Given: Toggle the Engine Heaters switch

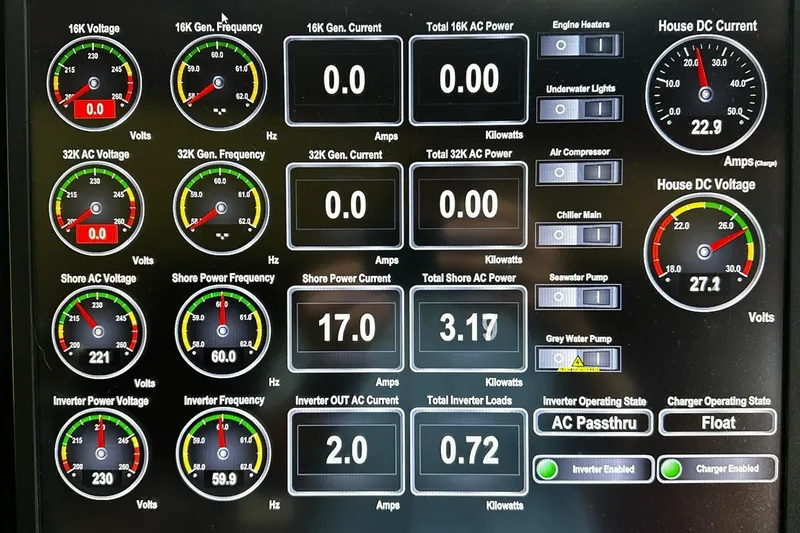Looking at the screenshot, I should point(581,46).
